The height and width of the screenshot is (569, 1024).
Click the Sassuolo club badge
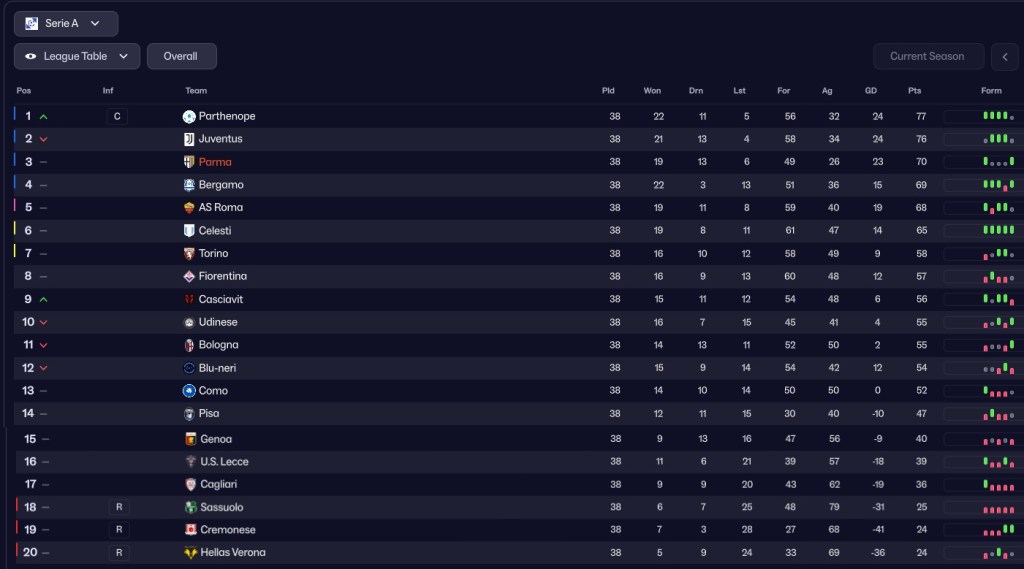click(191, 508)
